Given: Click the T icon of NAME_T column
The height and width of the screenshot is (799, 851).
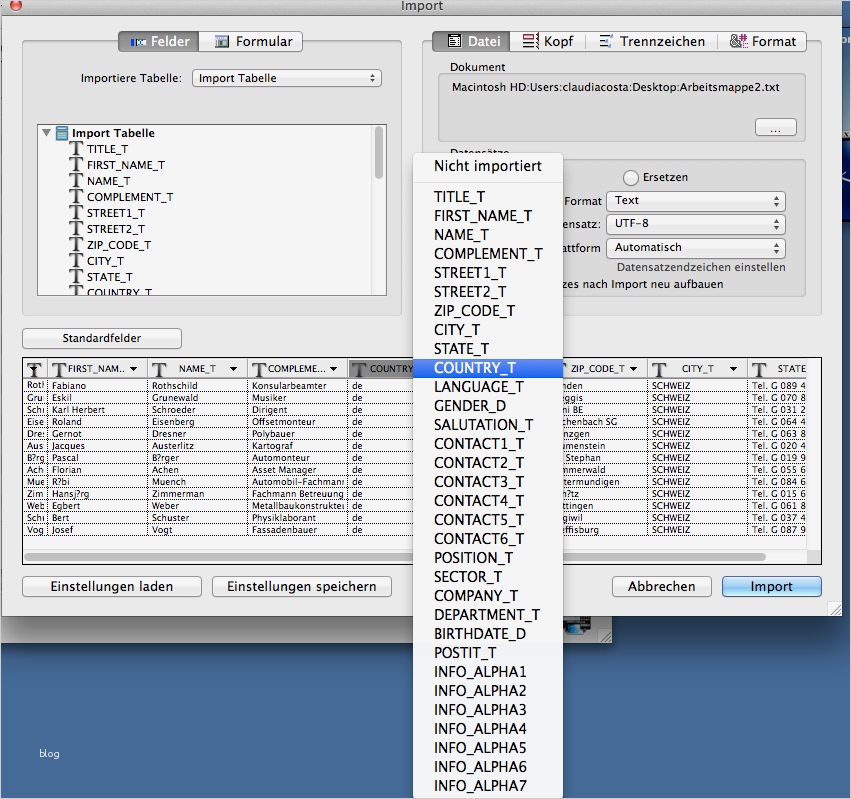Looking at the screenshot, I should 158,369.
